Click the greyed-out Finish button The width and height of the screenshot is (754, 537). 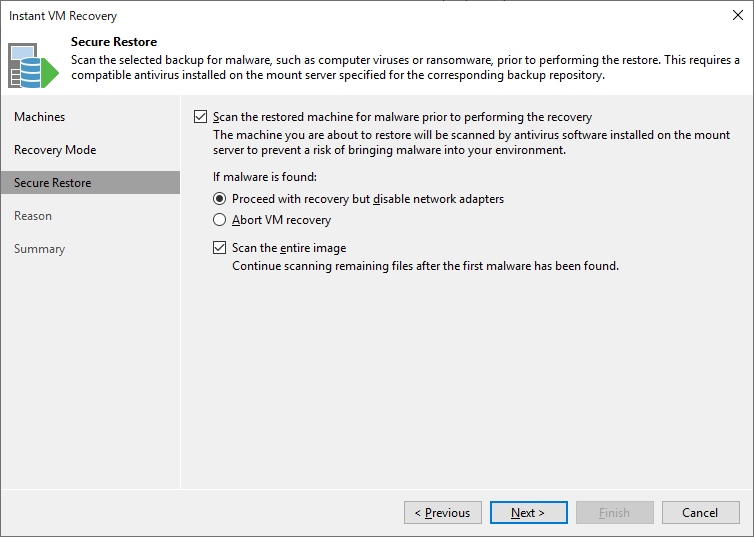615,512
